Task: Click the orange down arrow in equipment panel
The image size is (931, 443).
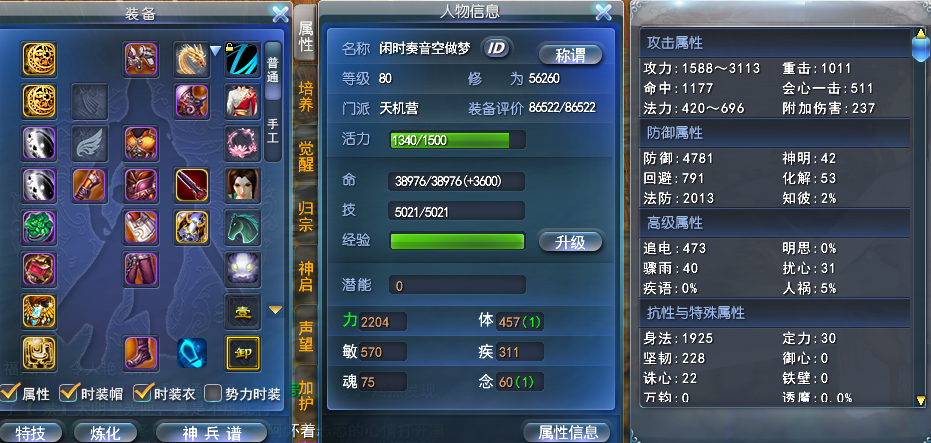Action: point(275,310)
